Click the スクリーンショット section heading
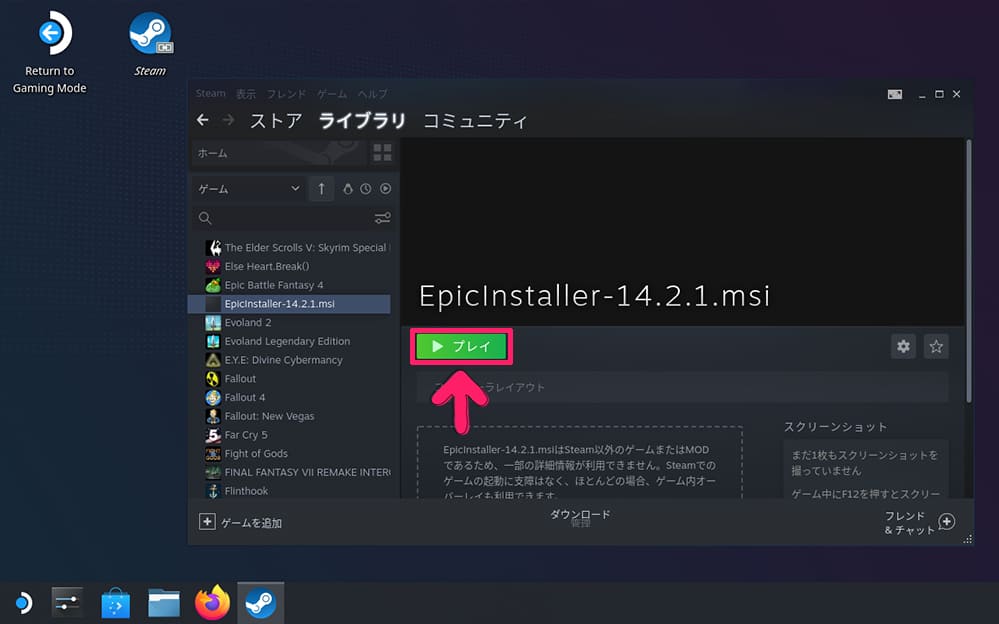Screen dimensions: 999x624 835,426
